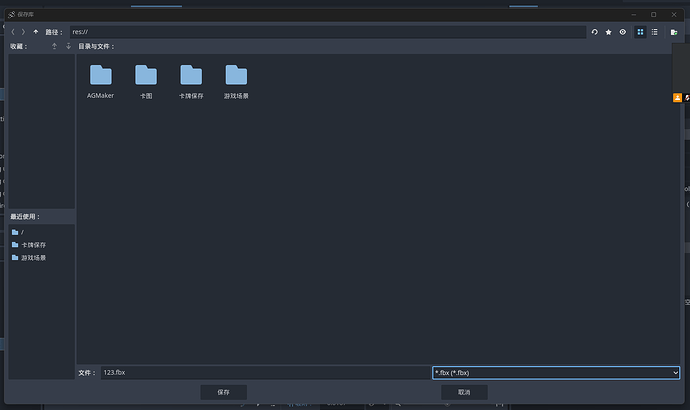Viewport: 690px width, 410px height.
Task: Toggle hidden files visibility eye icon
Action: [622, 32]
